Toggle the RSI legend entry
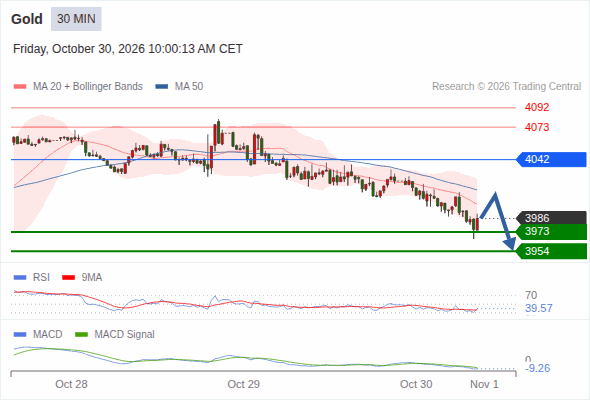The height and width of the screenshot is (400, 590). 32,277
